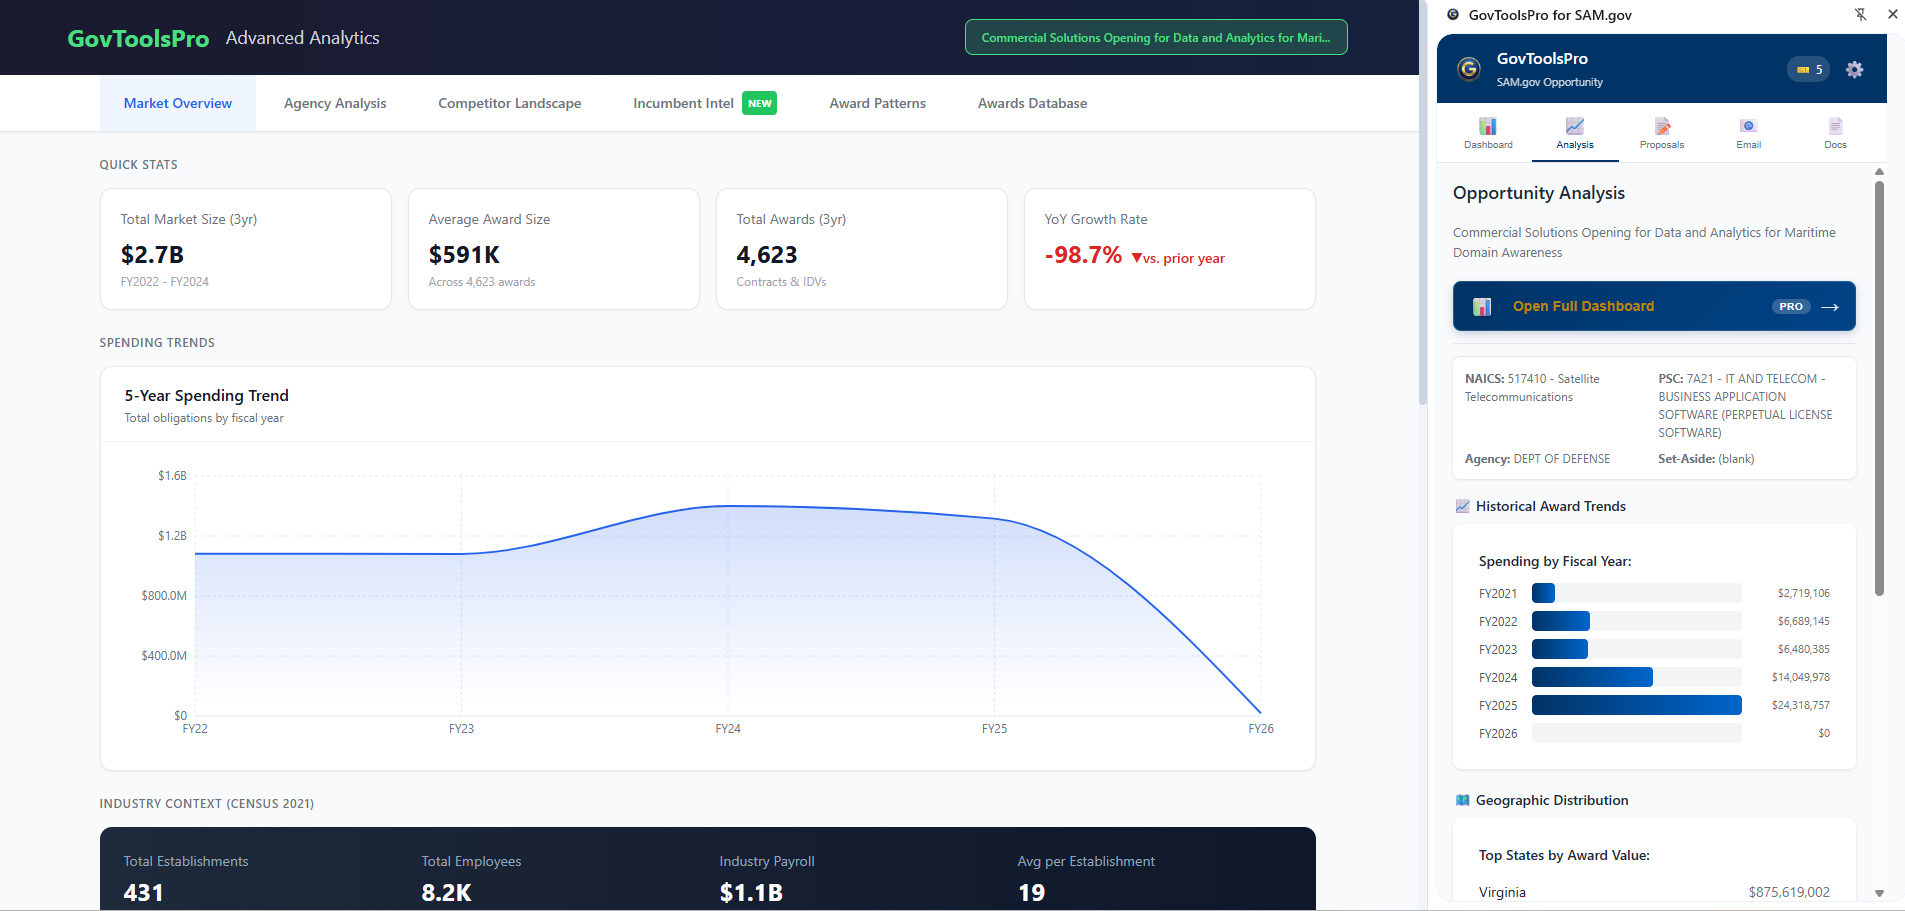Click the settings gear in the GovToolsPro header
Screen dimensions: 1905x911
[1855, 69]
